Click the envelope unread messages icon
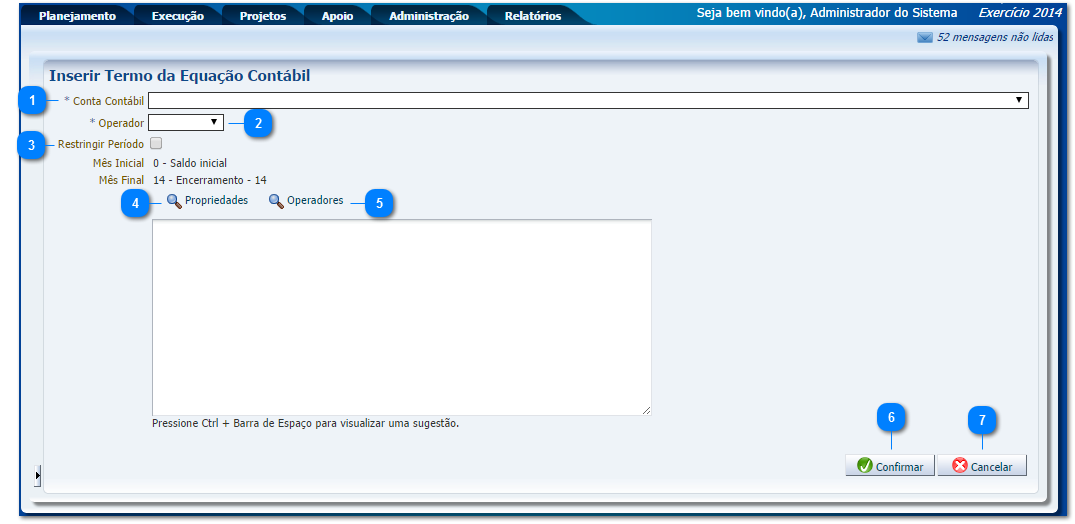 (x=924, y=38)
